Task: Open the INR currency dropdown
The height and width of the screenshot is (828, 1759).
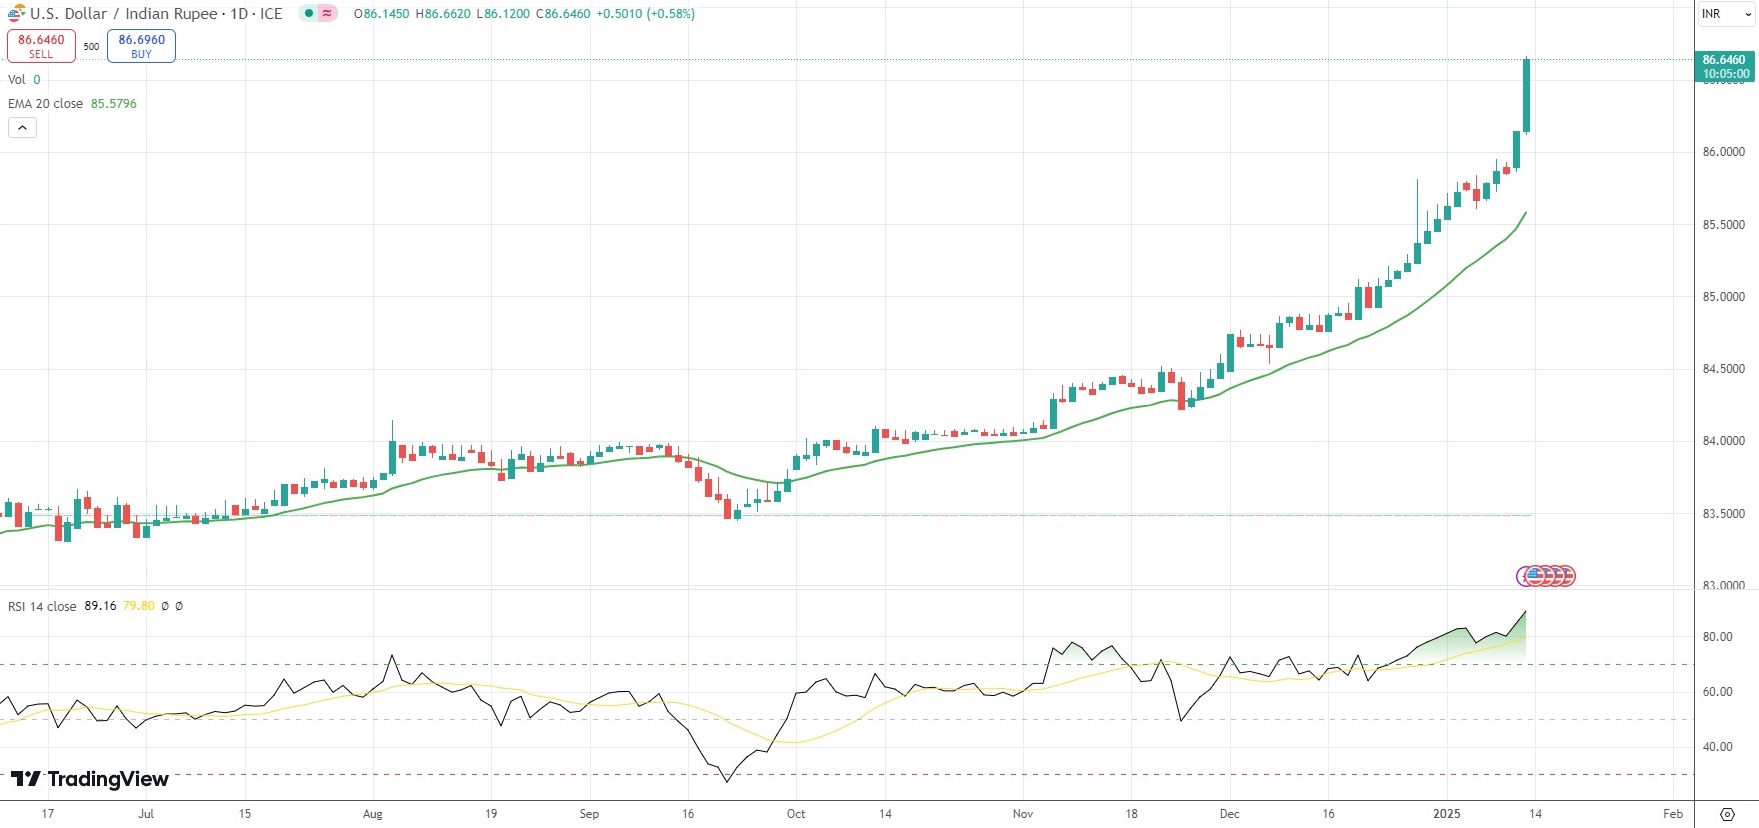Action: pyautogui.click(x=1726, y=14)
